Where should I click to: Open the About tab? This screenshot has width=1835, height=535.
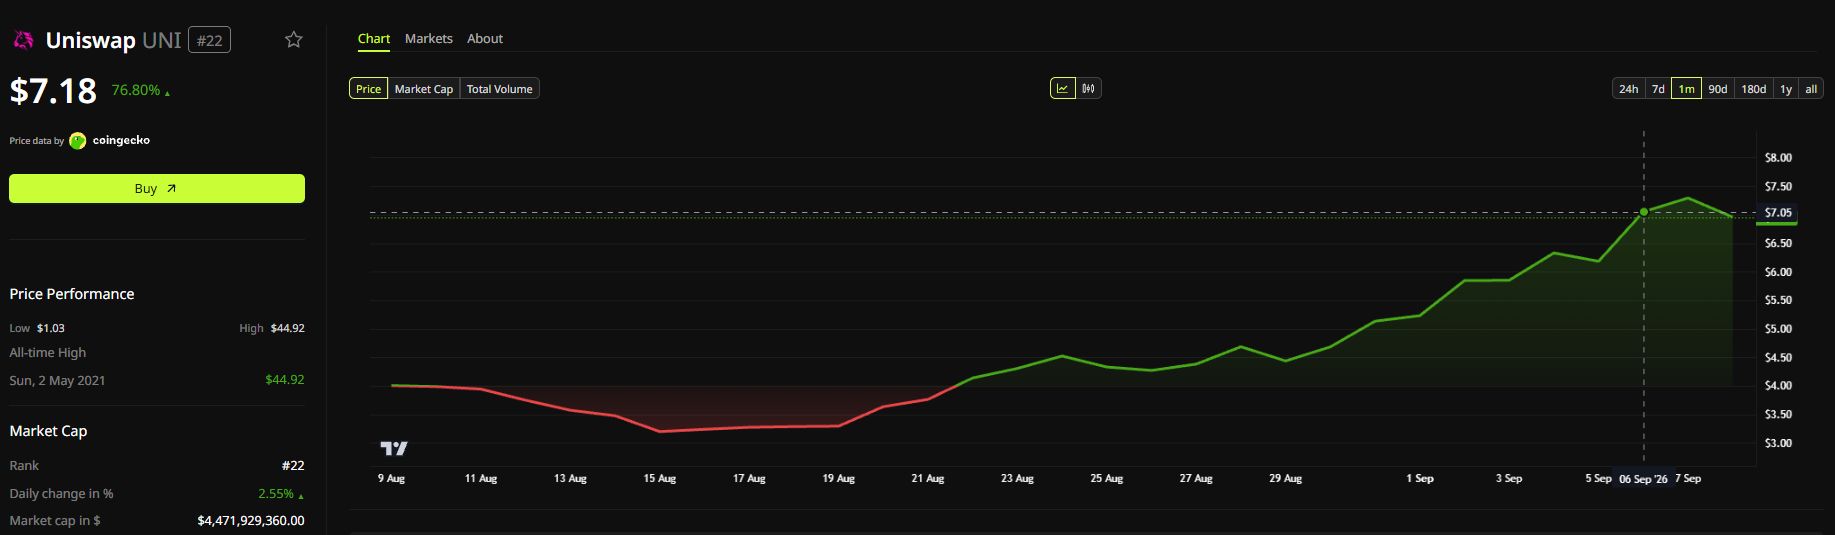pos(485,39)
